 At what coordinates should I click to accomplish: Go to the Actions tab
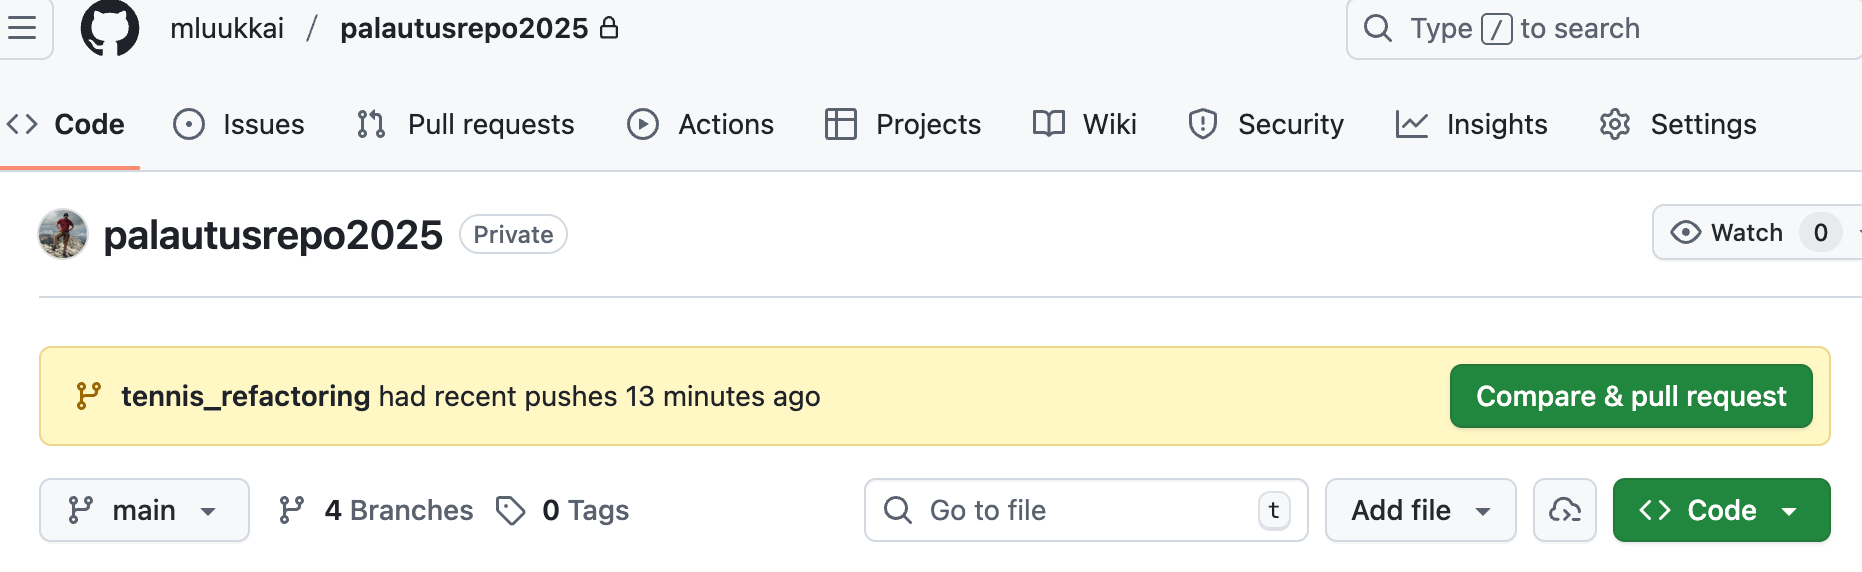tap(701, 124)
